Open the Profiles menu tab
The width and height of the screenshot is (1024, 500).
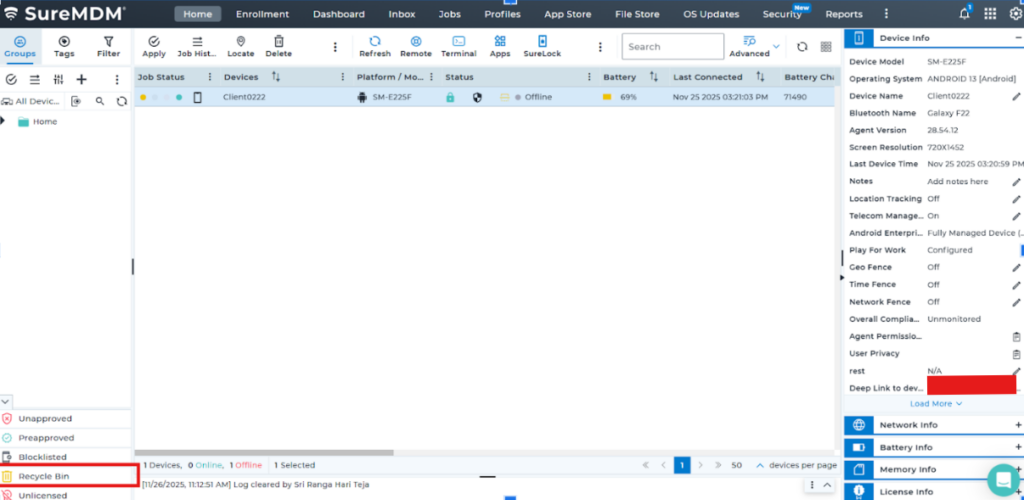(502, 14)
